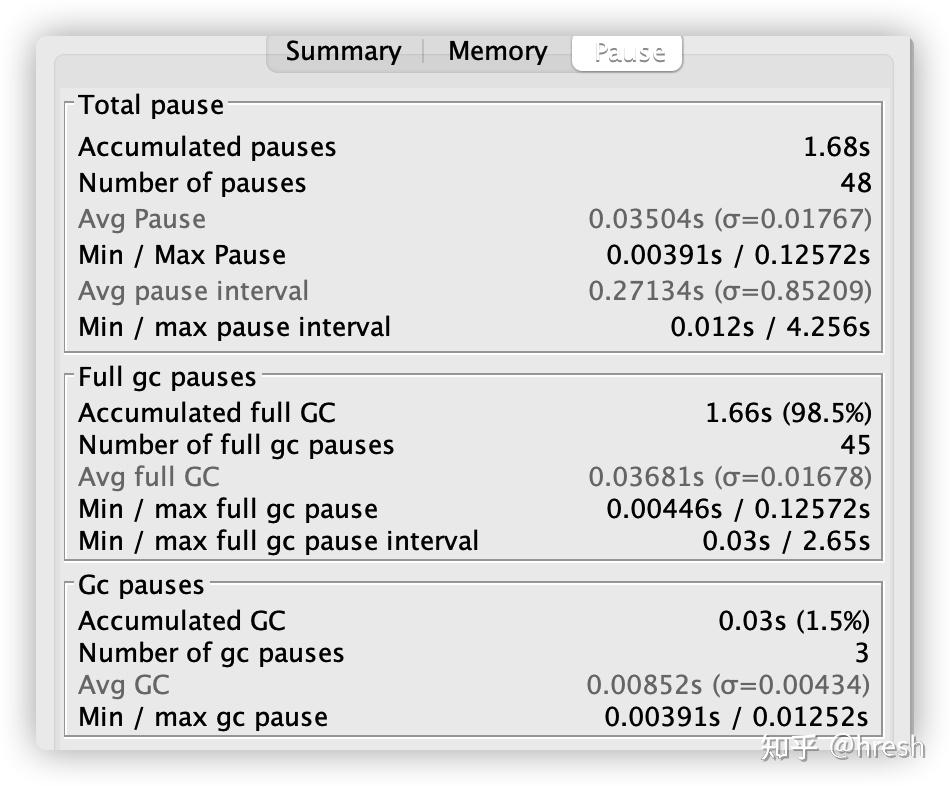The width and height of the screenshot is (950, 786).
Task: Click Number of gc pauses count 3
Action: tap(862, 653)
